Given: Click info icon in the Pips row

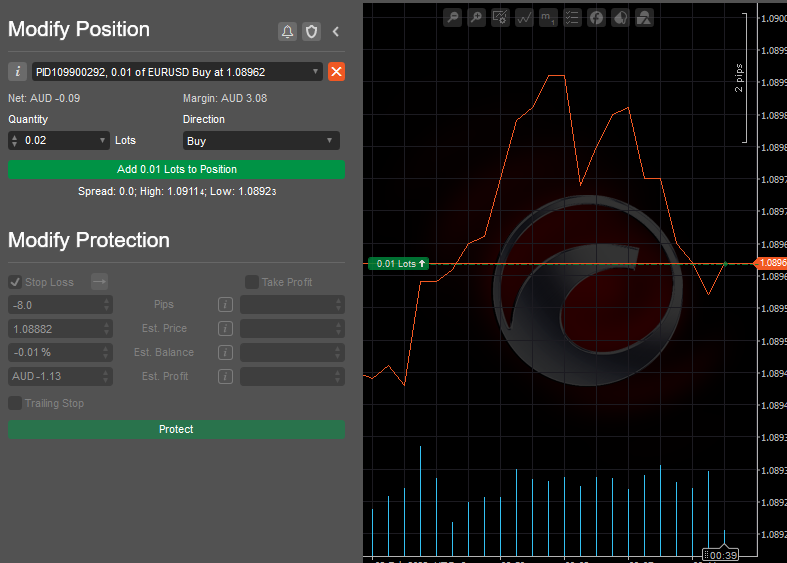Looking at the screenshot, I should coord(225,305).
